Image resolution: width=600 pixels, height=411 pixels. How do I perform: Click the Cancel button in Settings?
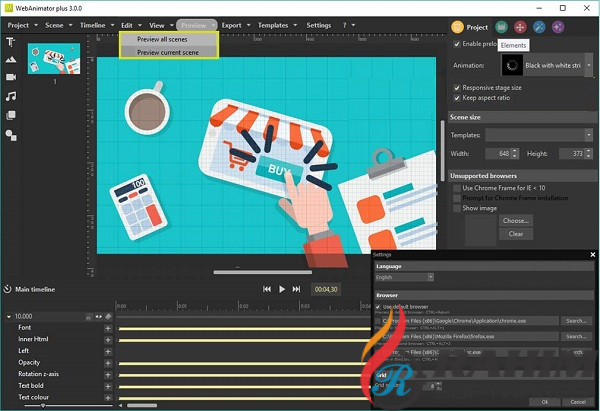point(577,403)
